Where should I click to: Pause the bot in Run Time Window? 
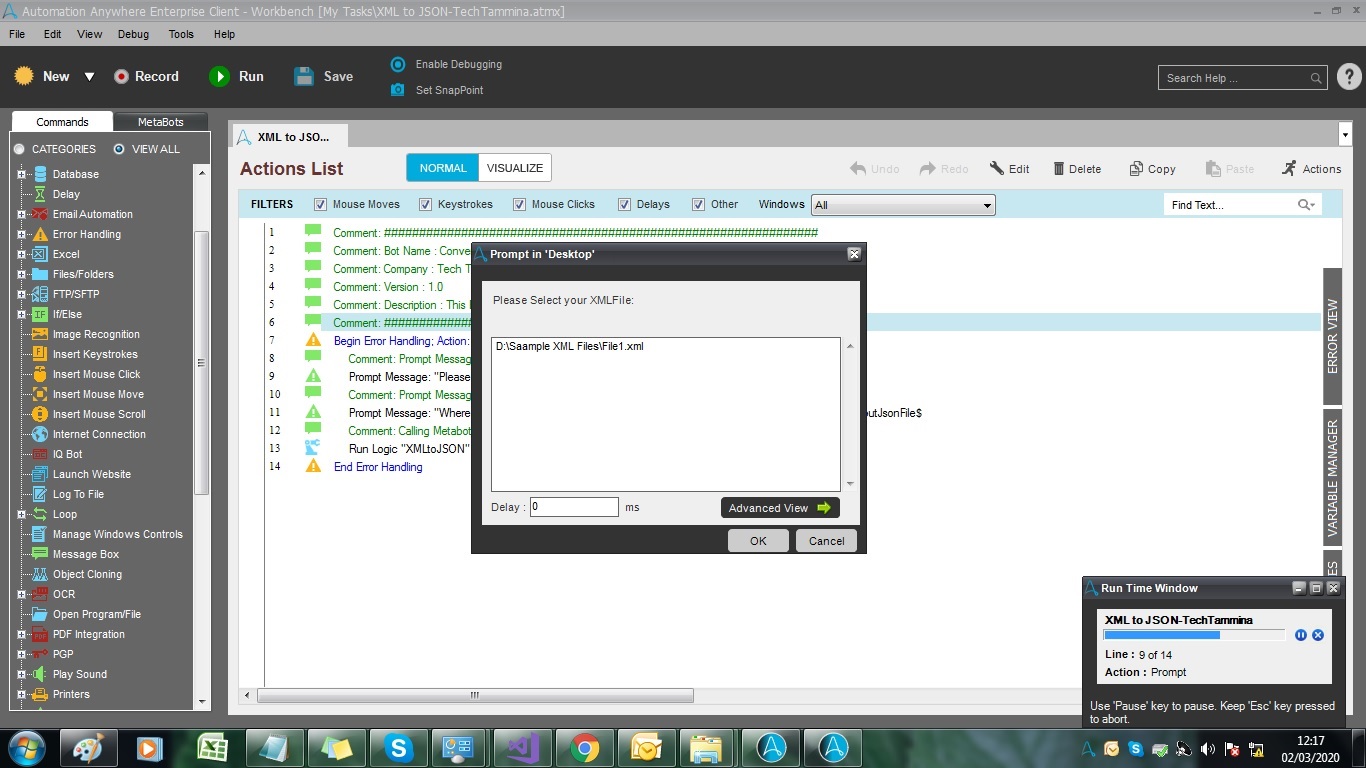tap(1301, 635)
